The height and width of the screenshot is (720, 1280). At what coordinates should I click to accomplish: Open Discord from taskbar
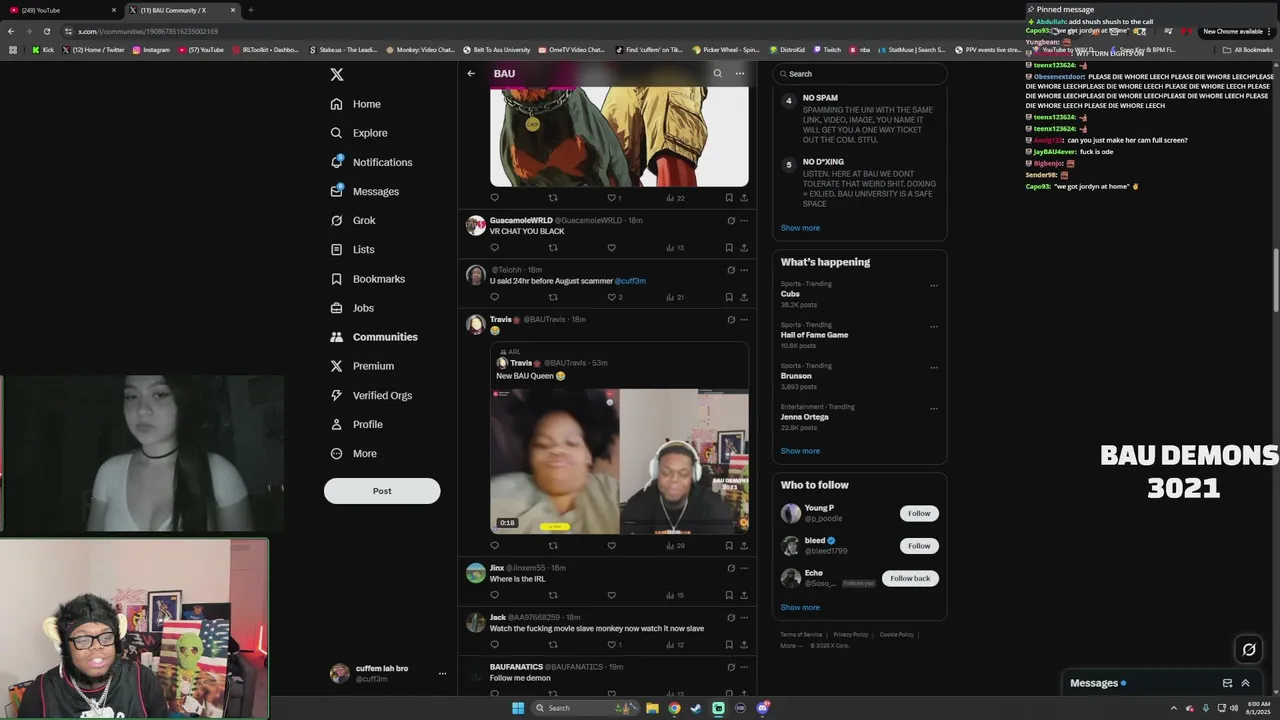point(762,708)
